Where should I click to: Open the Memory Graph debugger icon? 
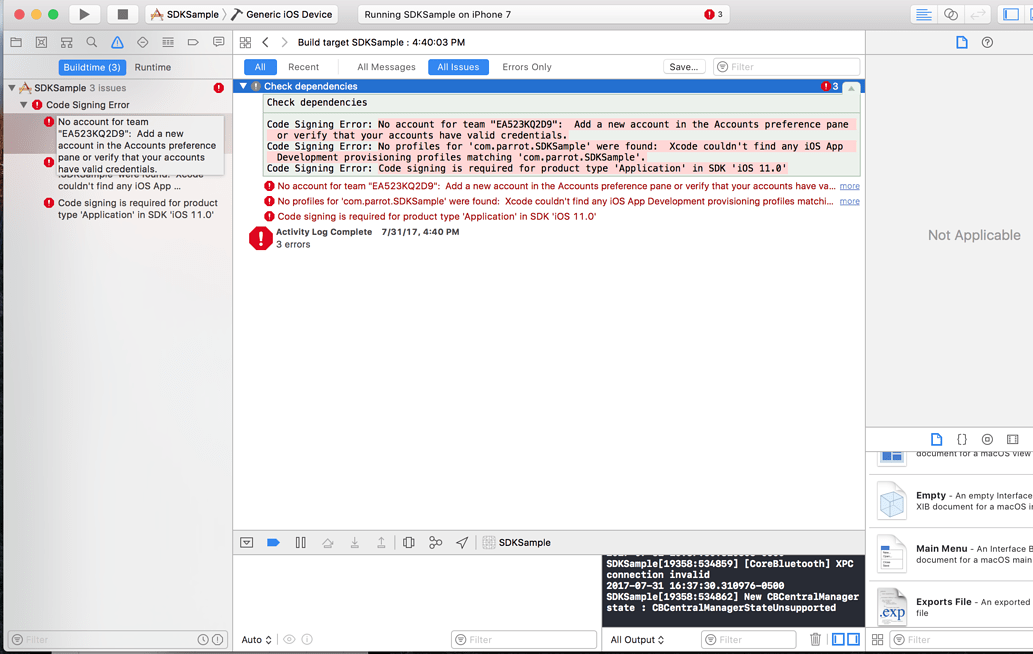point(435,542)
